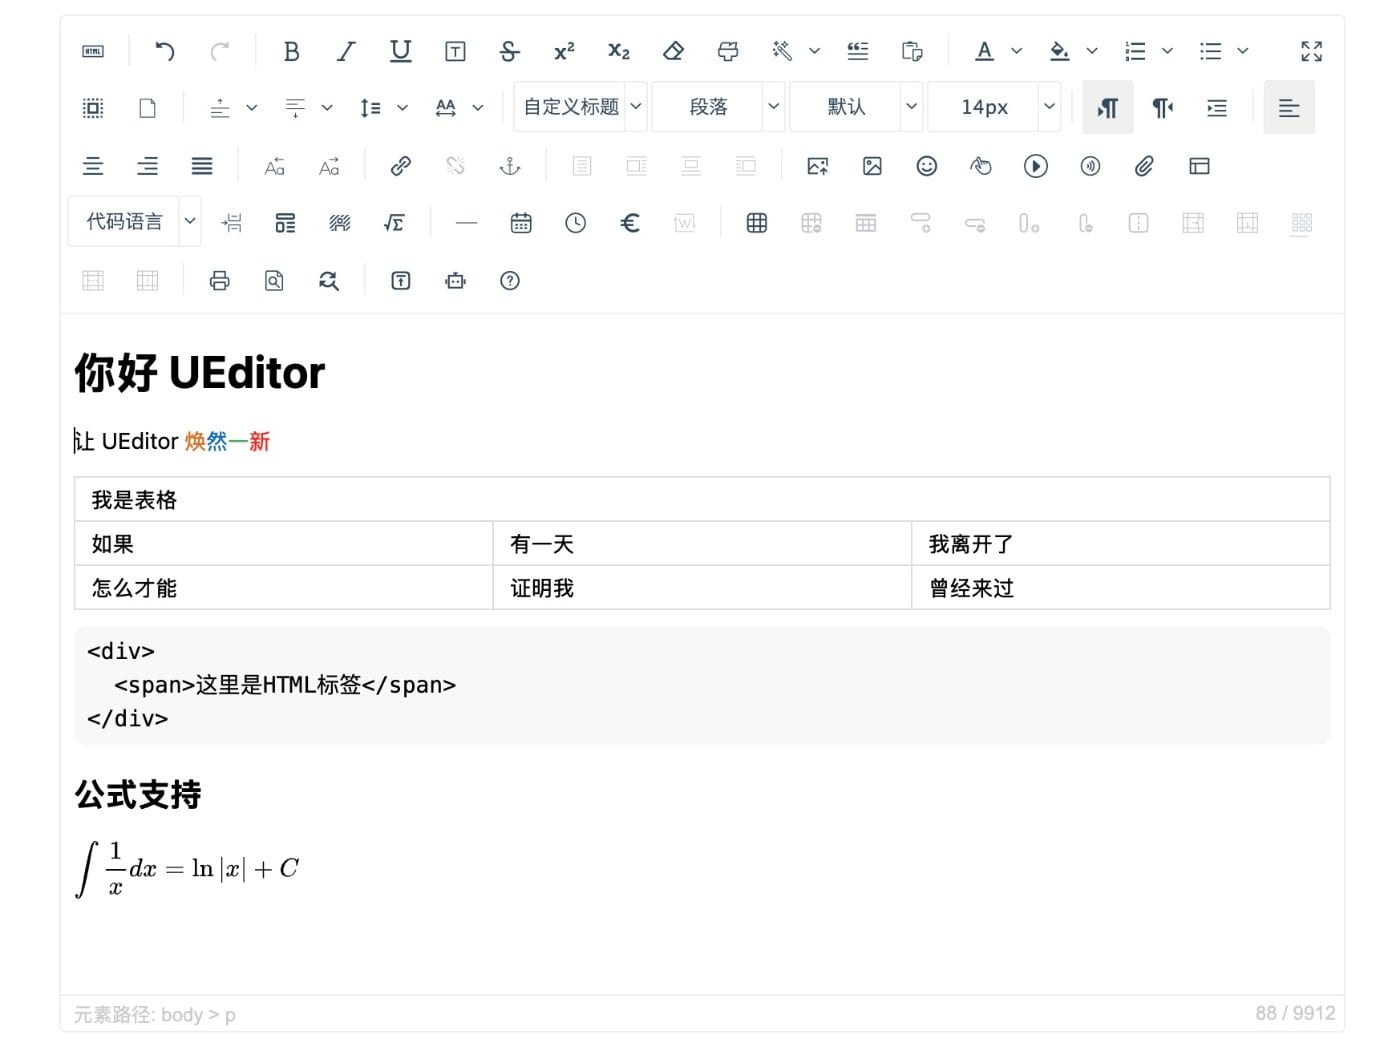Insert an iframe
This screenshot has height=1047, width=1400.
[x=1199, y=166]
